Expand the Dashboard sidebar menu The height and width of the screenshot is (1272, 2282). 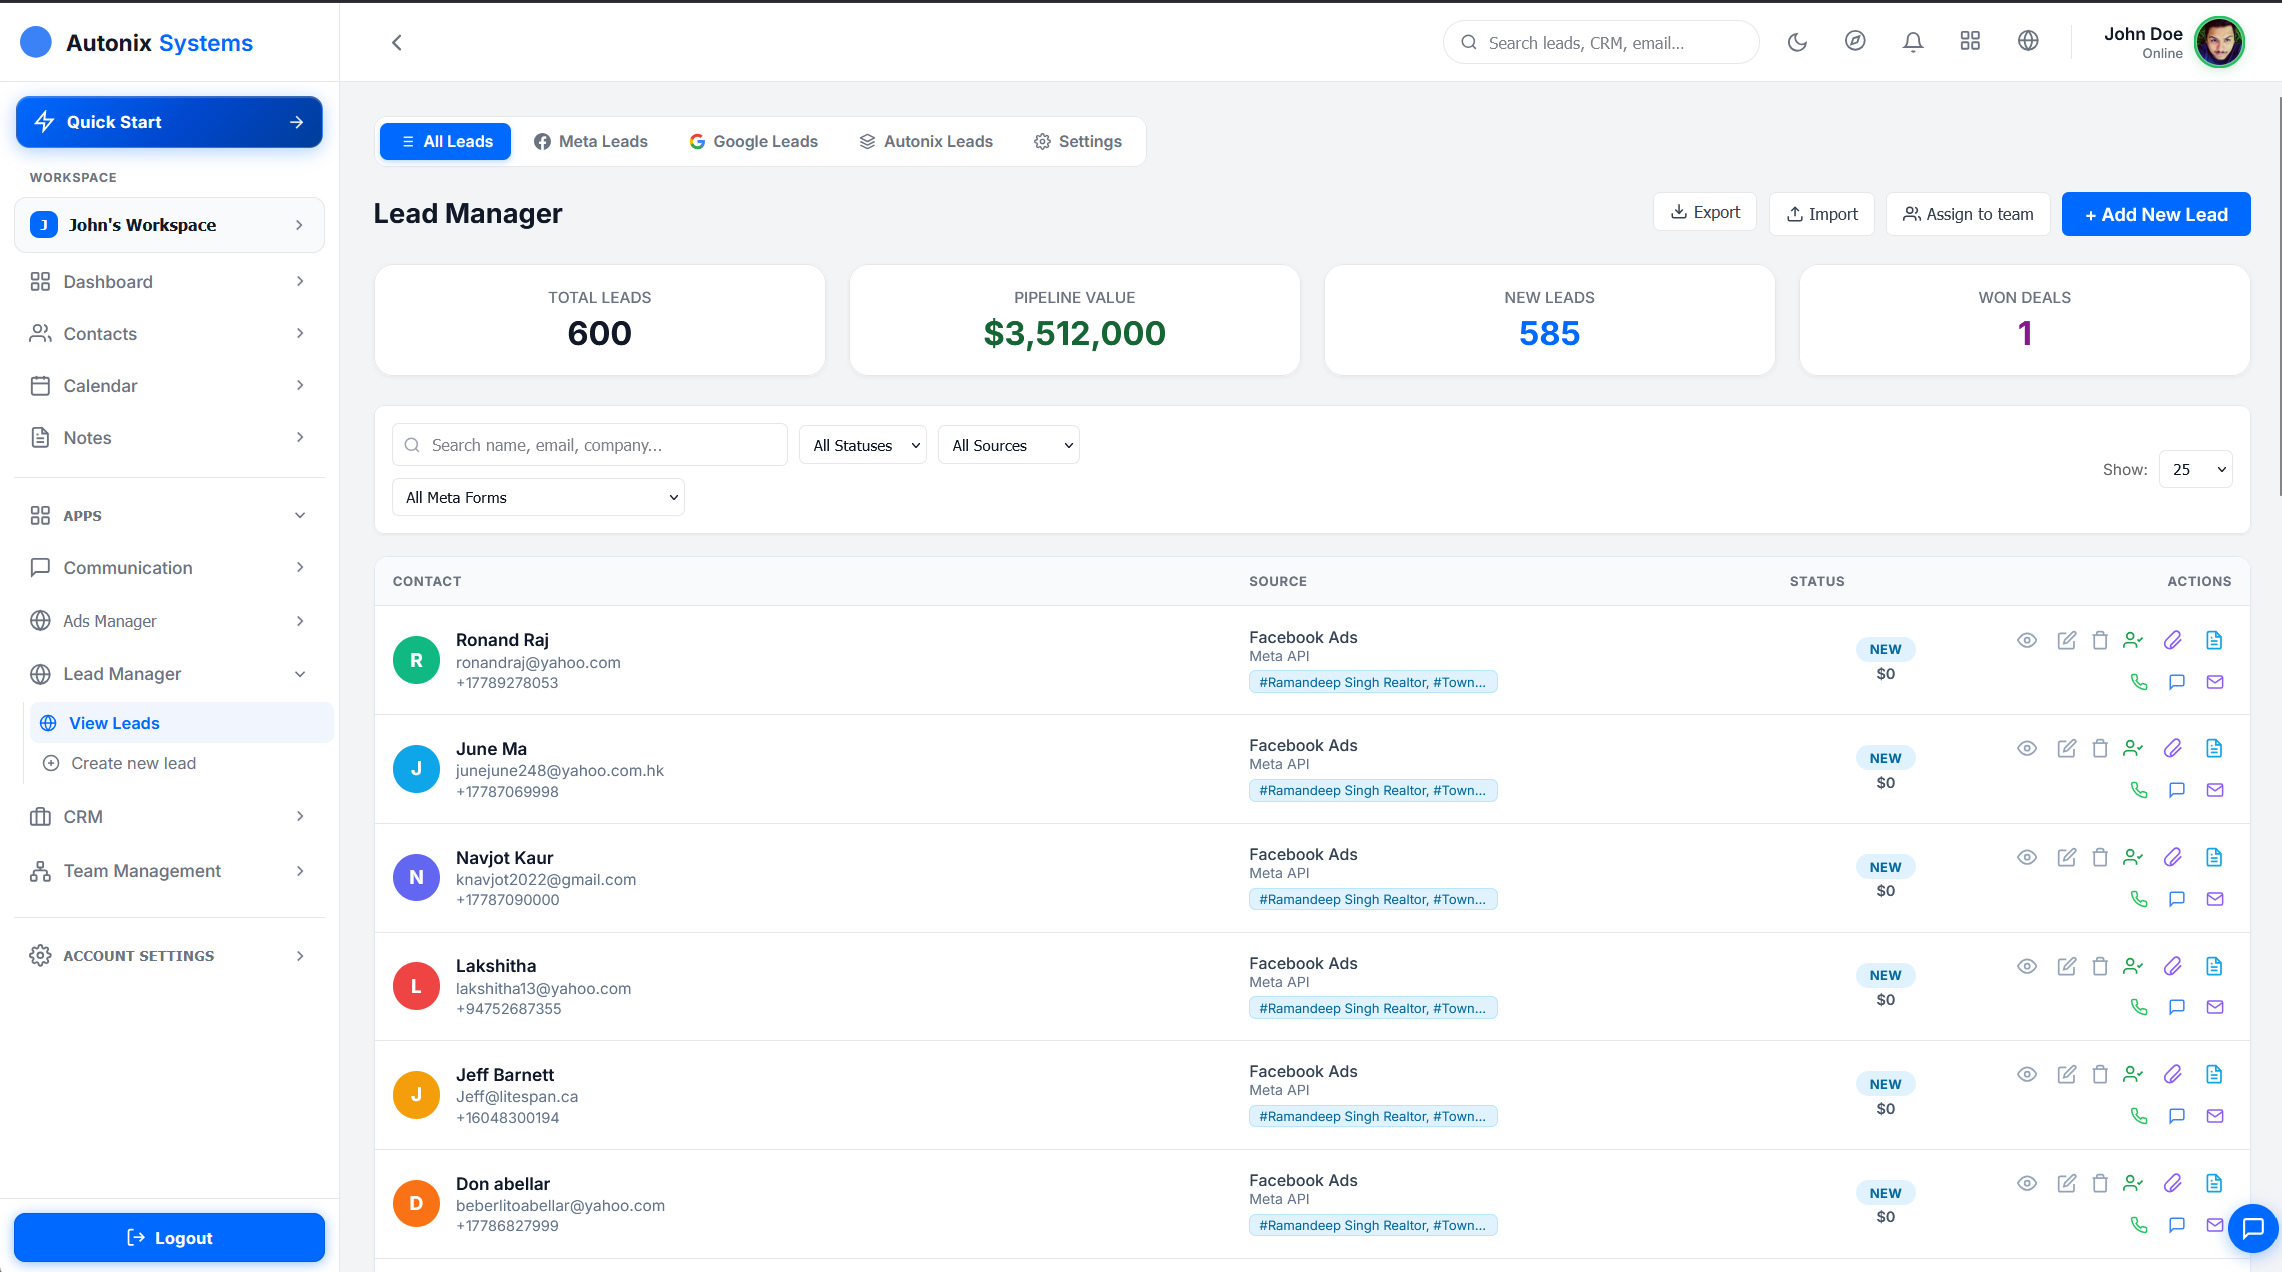tap(169, 282)
